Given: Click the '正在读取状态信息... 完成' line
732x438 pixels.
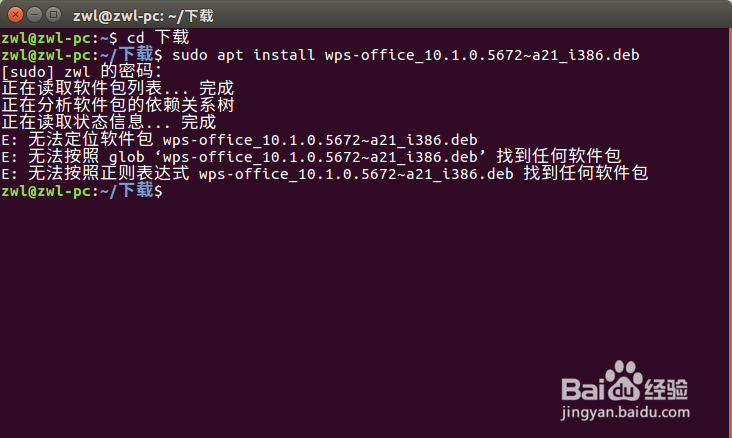Looking at the screenshot, I should (x=109, y=122).
